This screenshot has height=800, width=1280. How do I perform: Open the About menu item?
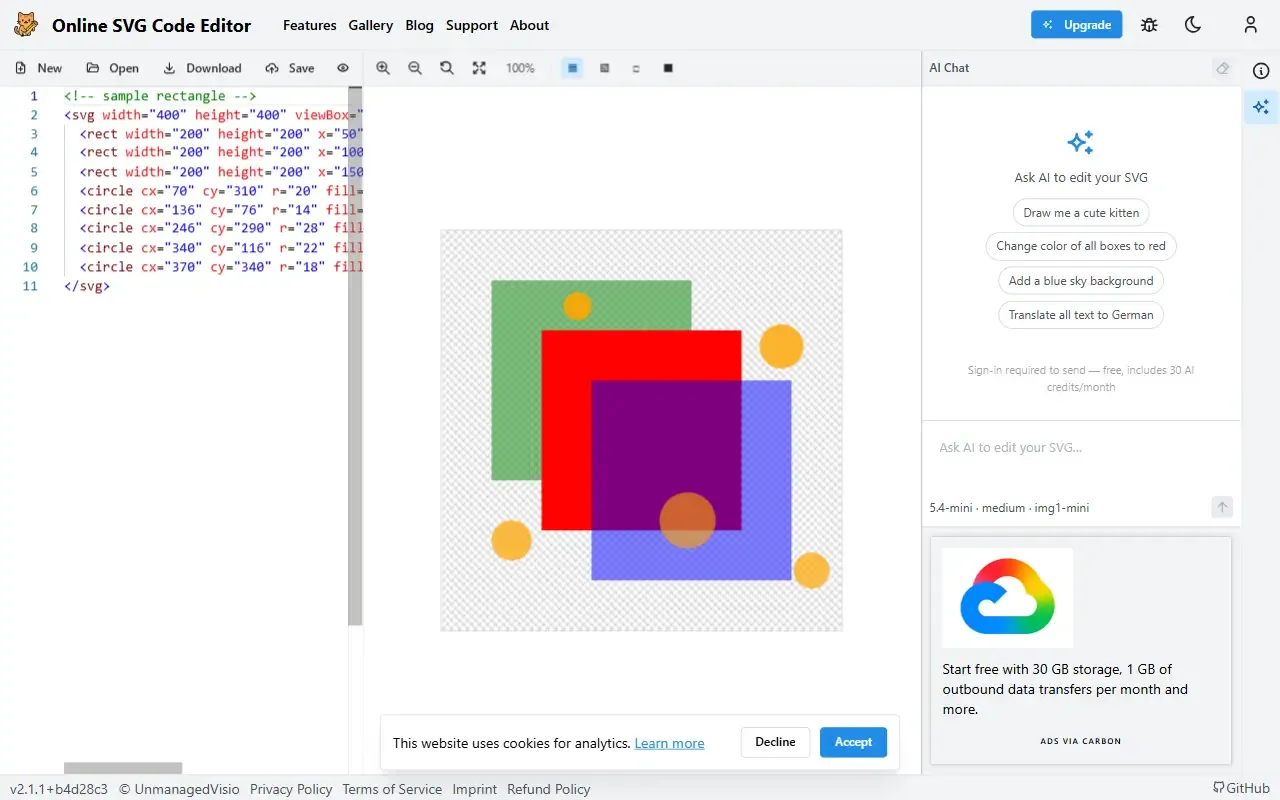coord(530,25)
